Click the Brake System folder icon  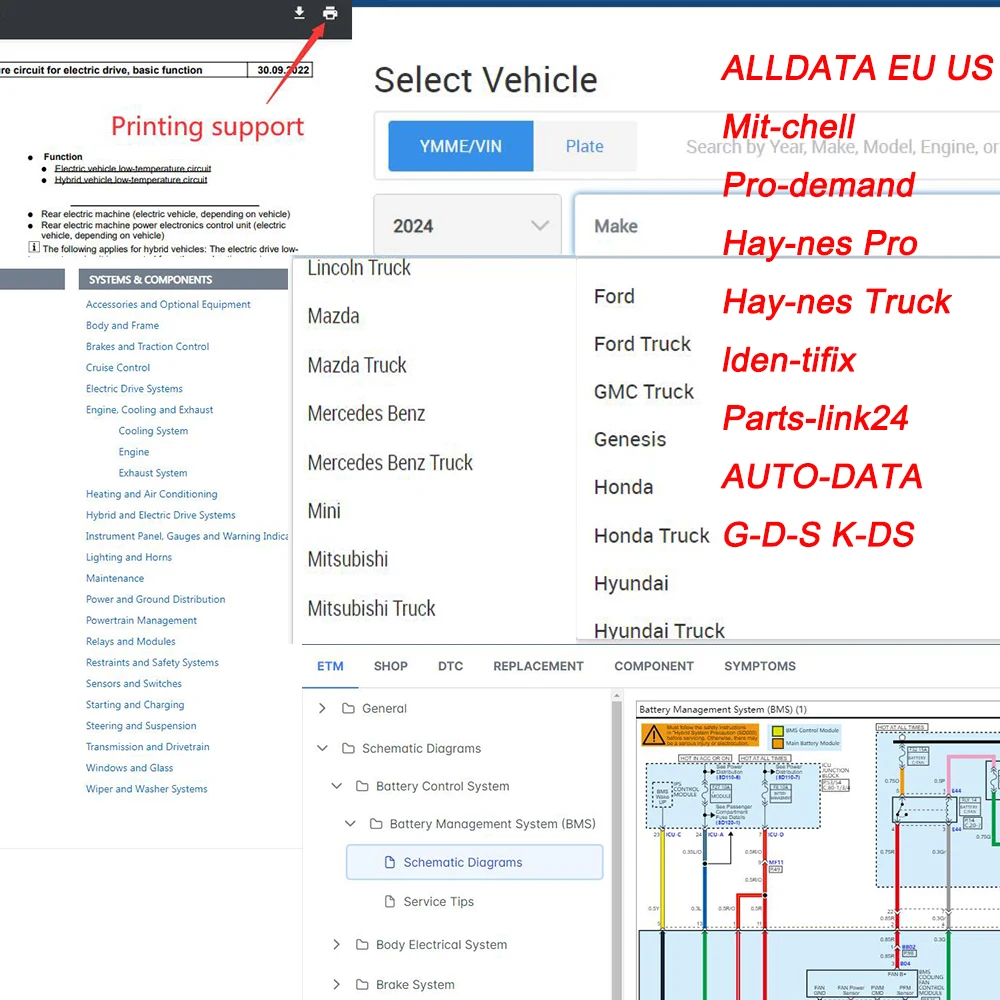[362, 985]
